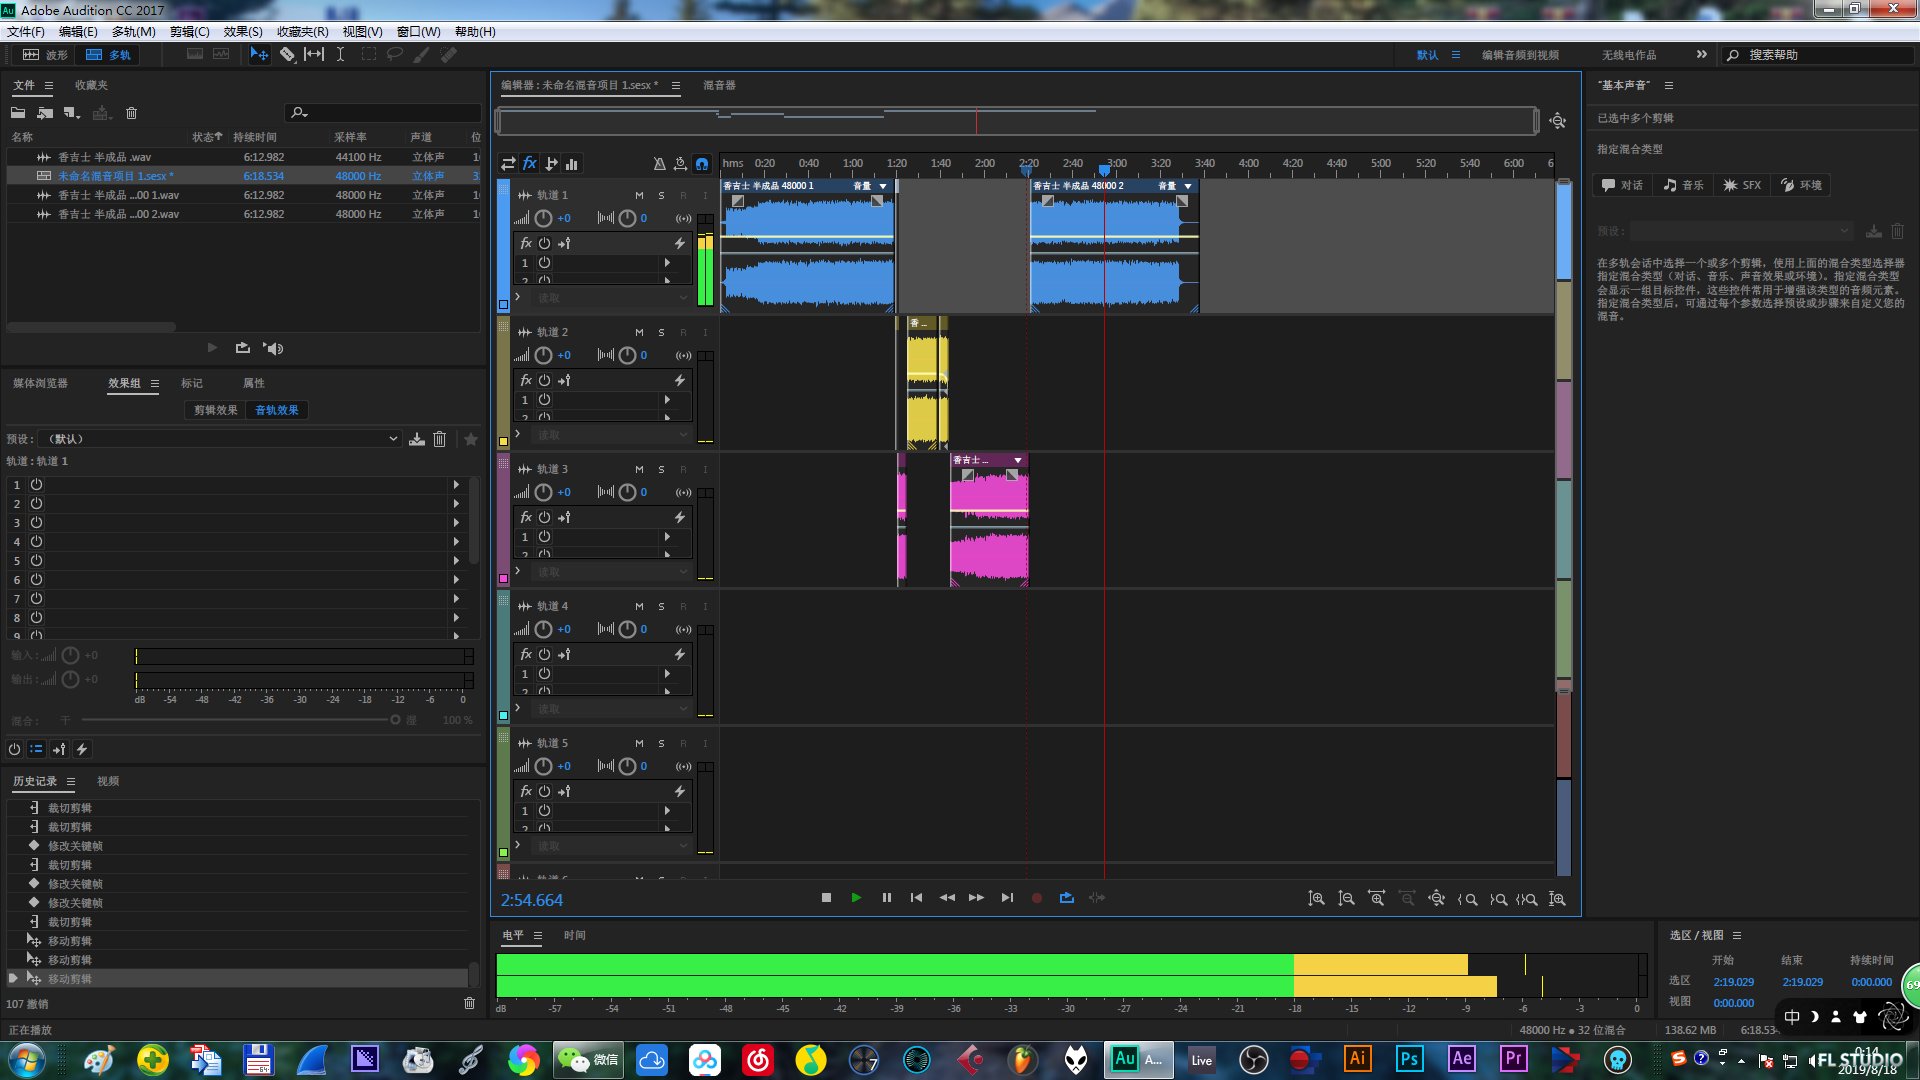Viewport: 1920px width, 1080px height.
Task: Select the Slip tool
Action: click(x=314, y=55)
